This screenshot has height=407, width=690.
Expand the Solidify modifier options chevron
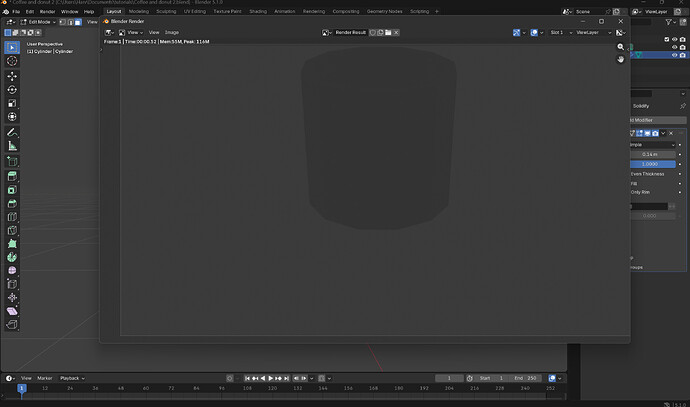(x=663, y=133)
